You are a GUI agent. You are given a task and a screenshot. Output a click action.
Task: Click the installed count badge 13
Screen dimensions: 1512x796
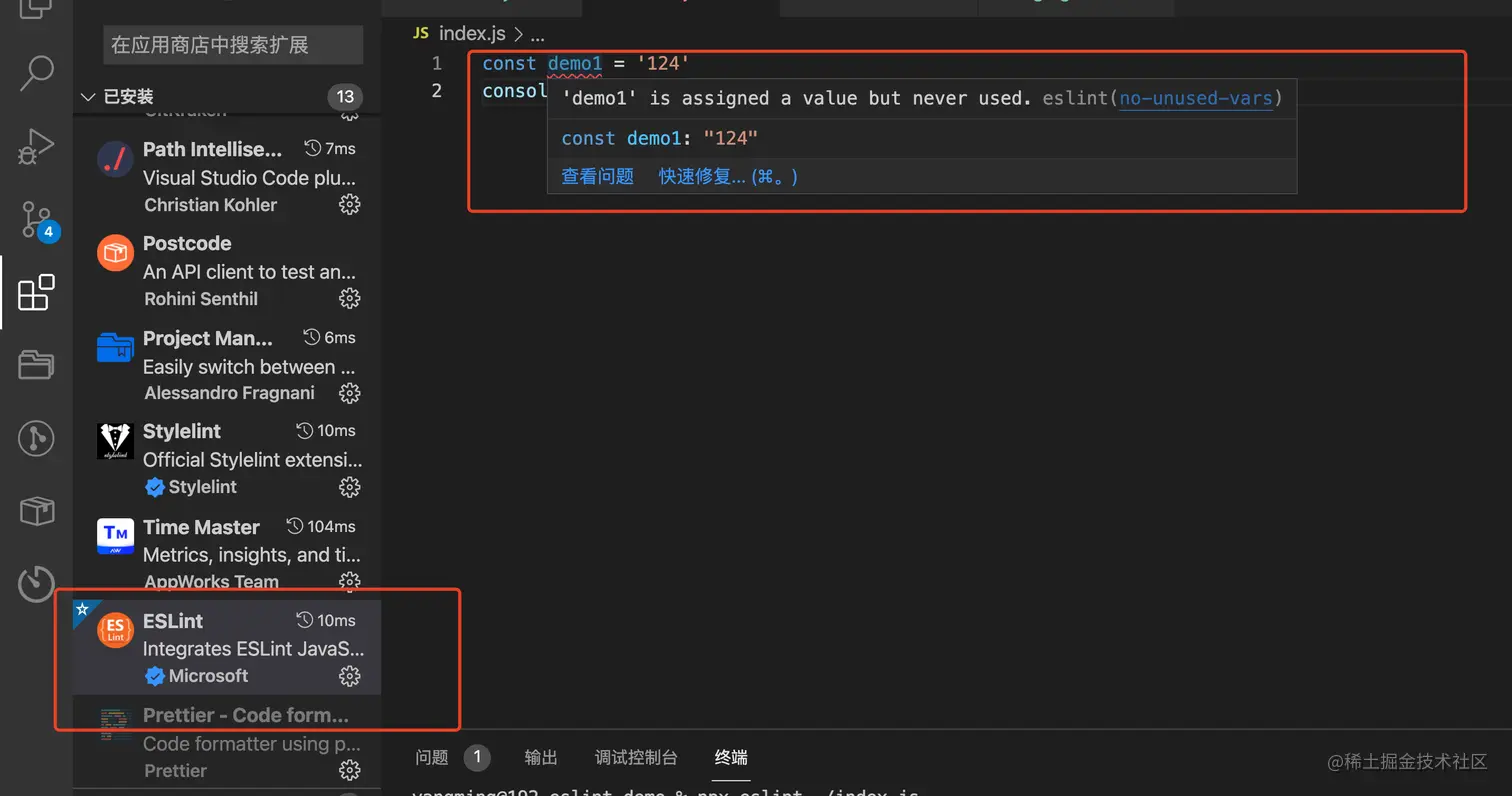pos(345,97)
